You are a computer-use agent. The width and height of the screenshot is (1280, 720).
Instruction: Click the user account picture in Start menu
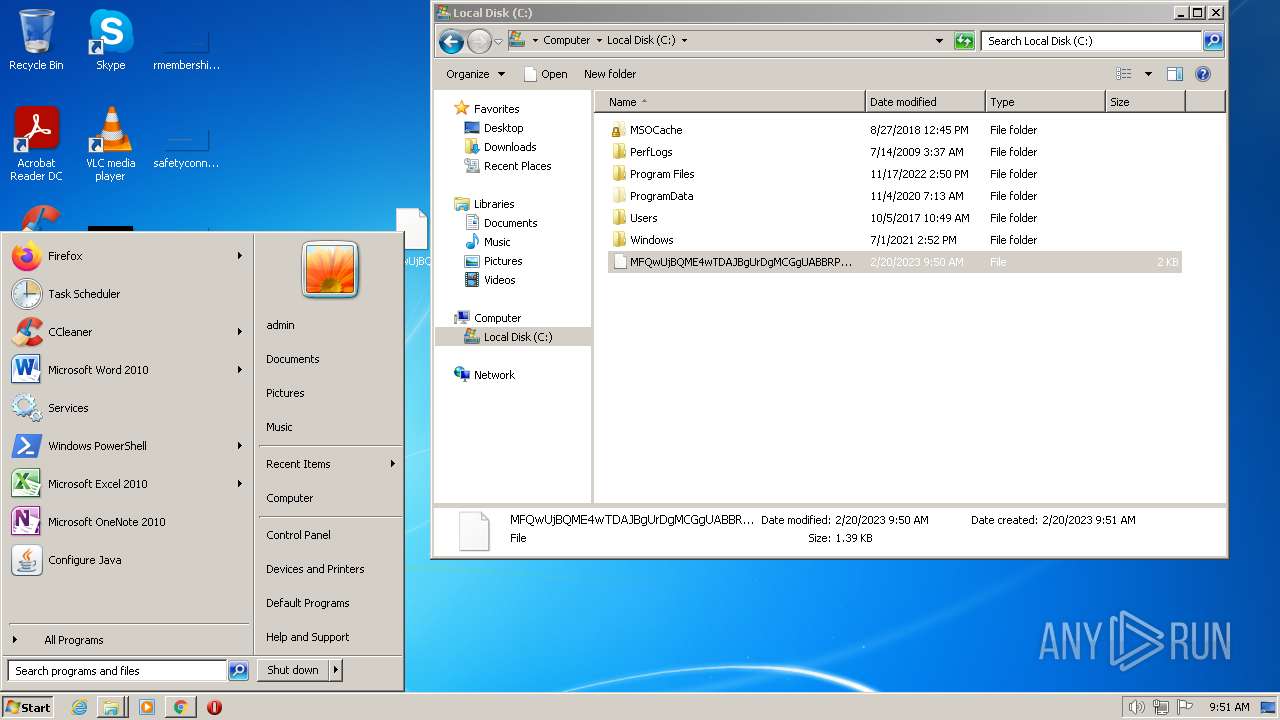pyautogui.click(x=330, y=270)
